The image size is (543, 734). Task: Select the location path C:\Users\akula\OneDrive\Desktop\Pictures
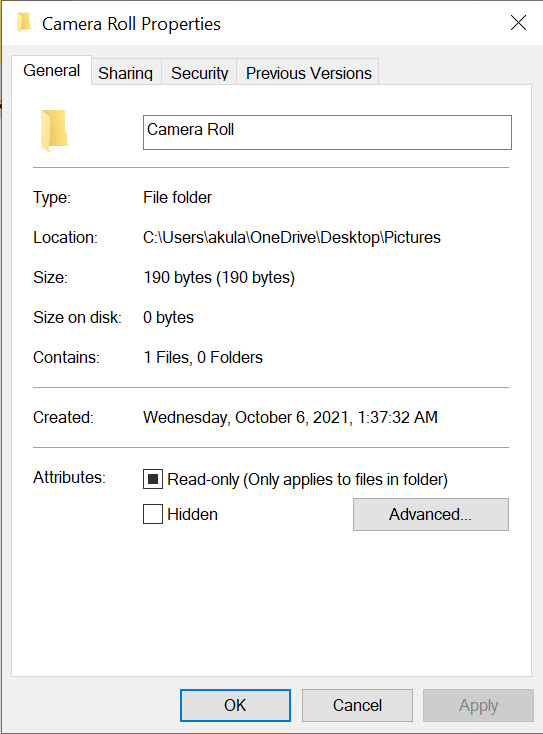click(292, 237)
